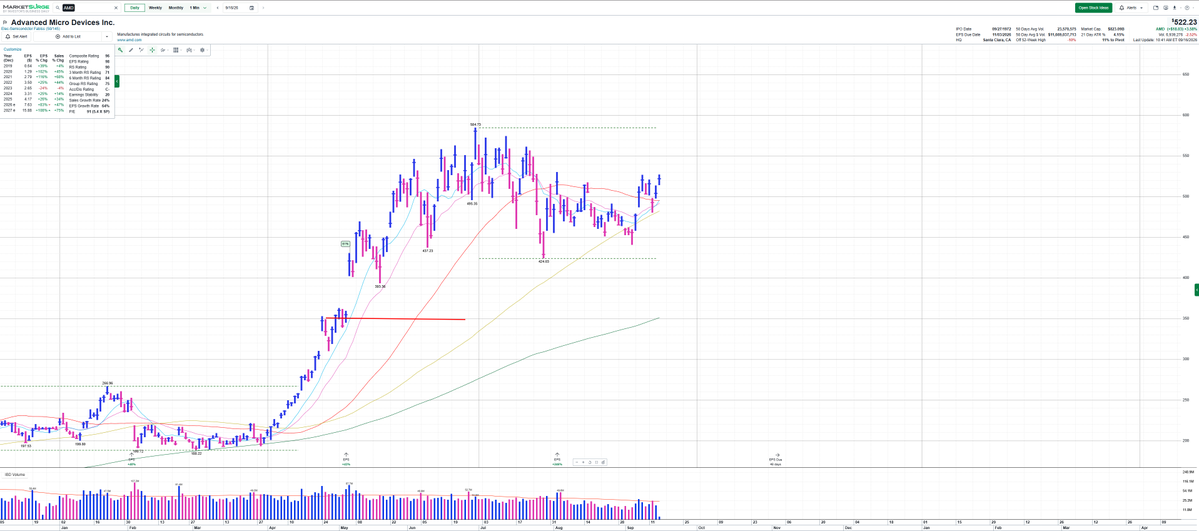This screenshot has width=1199, height=531.
Task: Click the red horizontal line on chart
Action: point(395,318)
